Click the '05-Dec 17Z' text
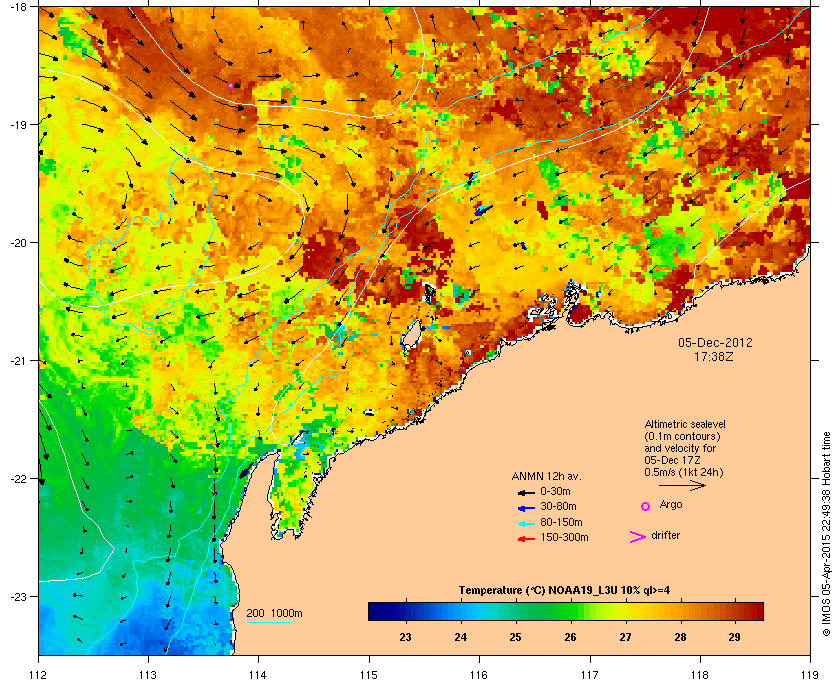The image size is (840, 680). (x=672, y=460)
